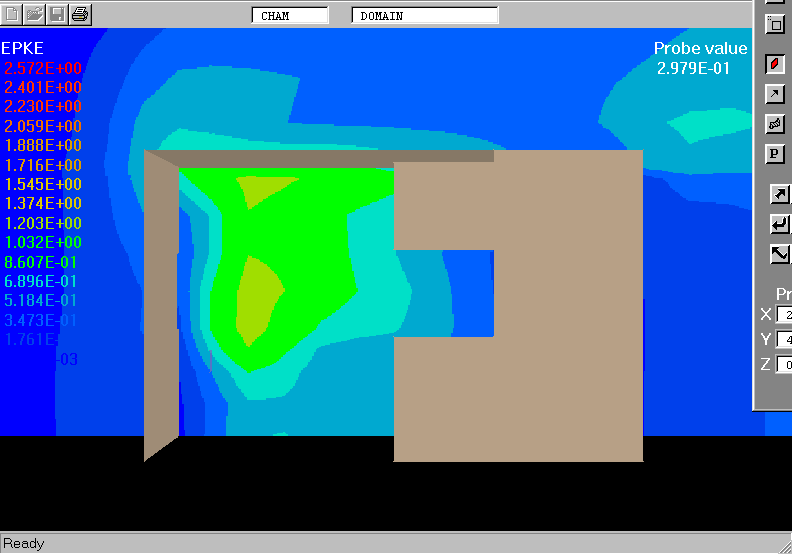This screenshot has width=792, height=554.
Task: Toggle the iso-surface display button
Action: (x=775, y=124)
